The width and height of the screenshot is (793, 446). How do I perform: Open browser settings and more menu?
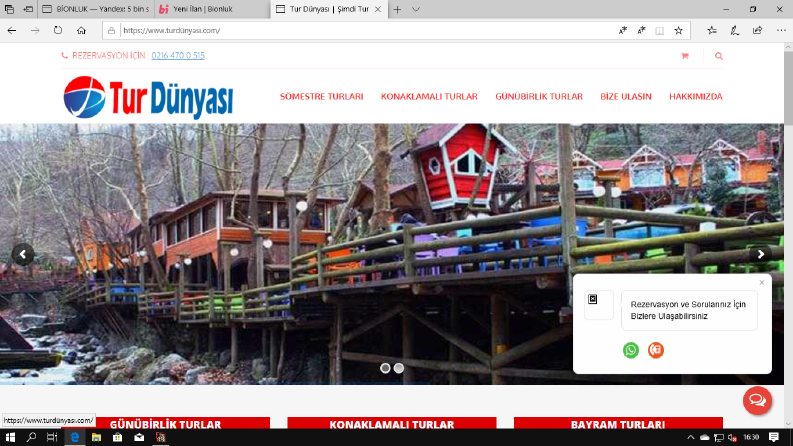coord(781,30)
